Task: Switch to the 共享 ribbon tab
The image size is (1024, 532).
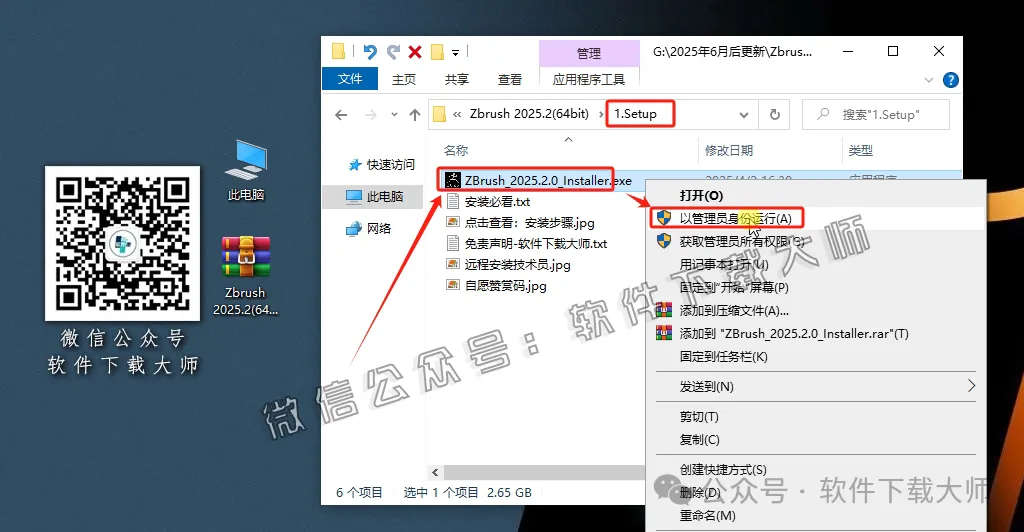Action: point(456,79)
